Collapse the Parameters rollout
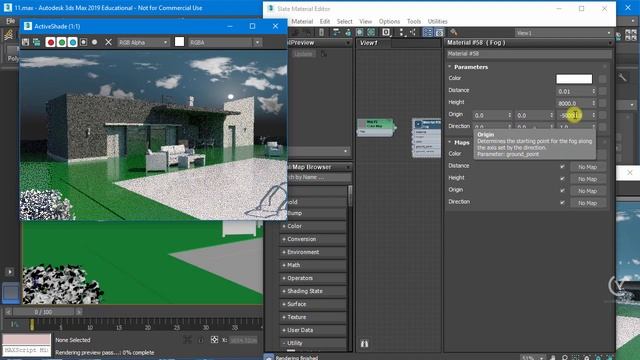Screen dimensions: 640x360 [449, 67]
